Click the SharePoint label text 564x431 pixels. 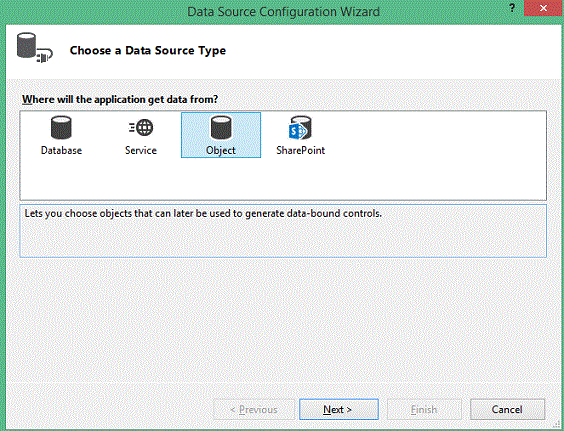300,150
